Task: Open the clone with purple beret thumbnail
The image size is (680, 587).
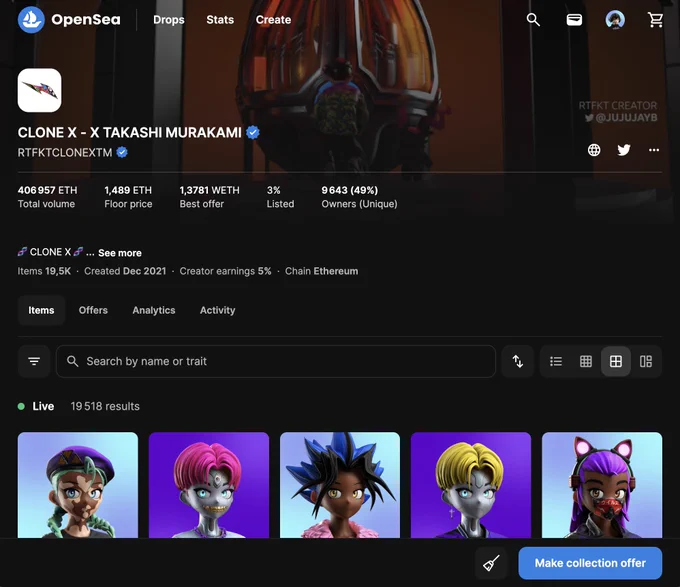Action: [78, 485]
